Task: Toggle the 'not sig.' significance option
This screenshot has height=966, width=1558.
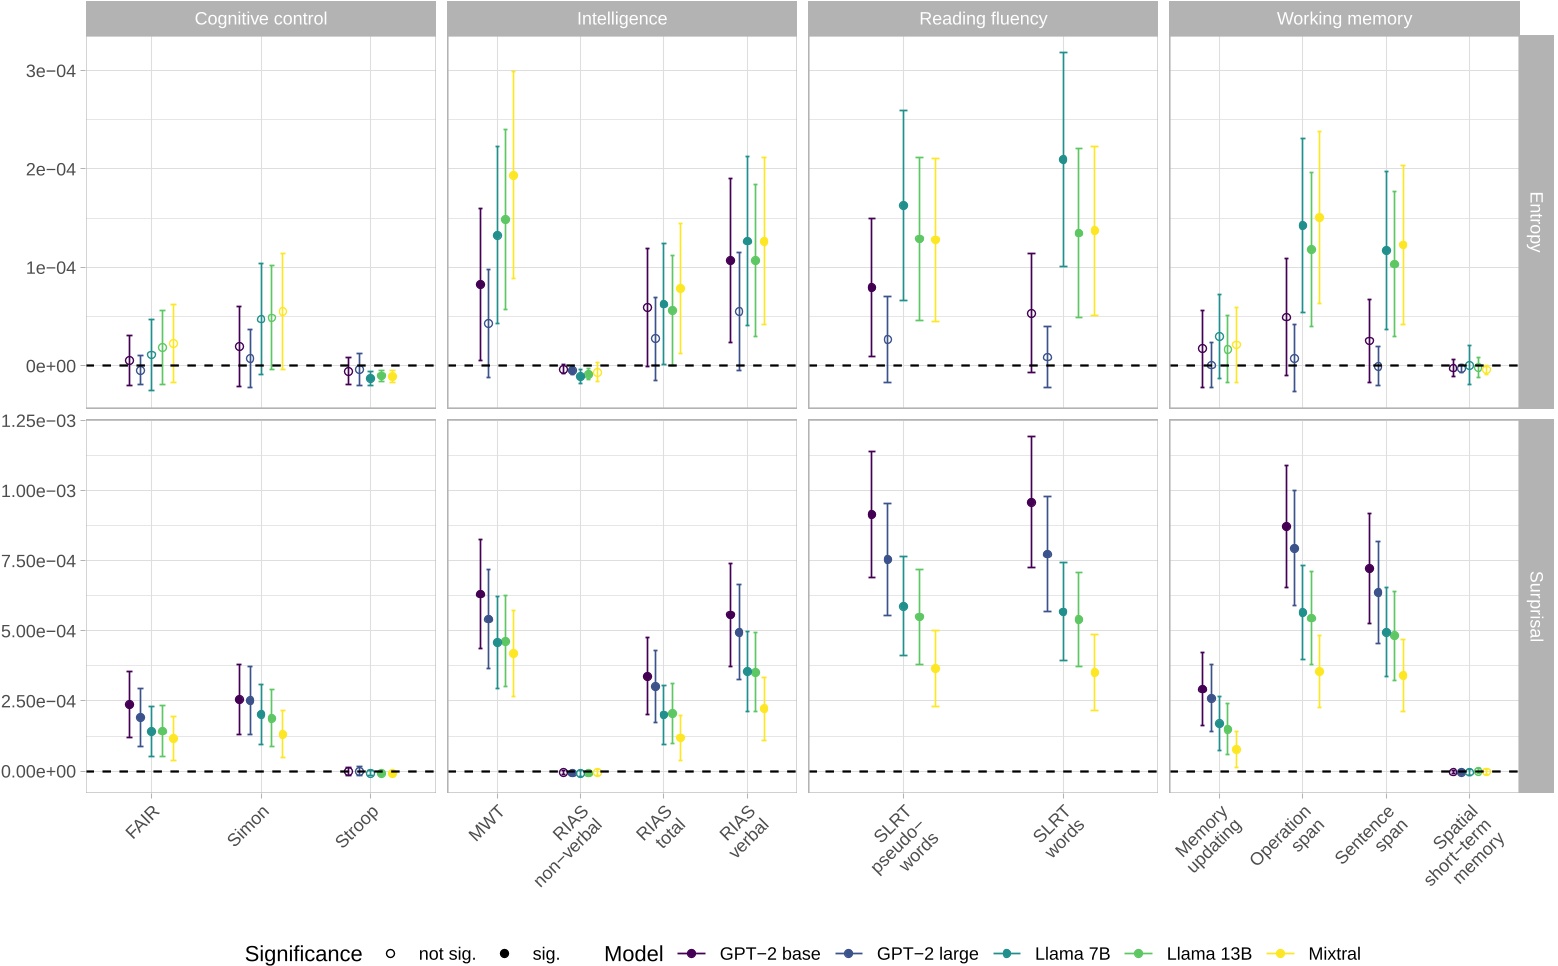Action: pos(390,953)
